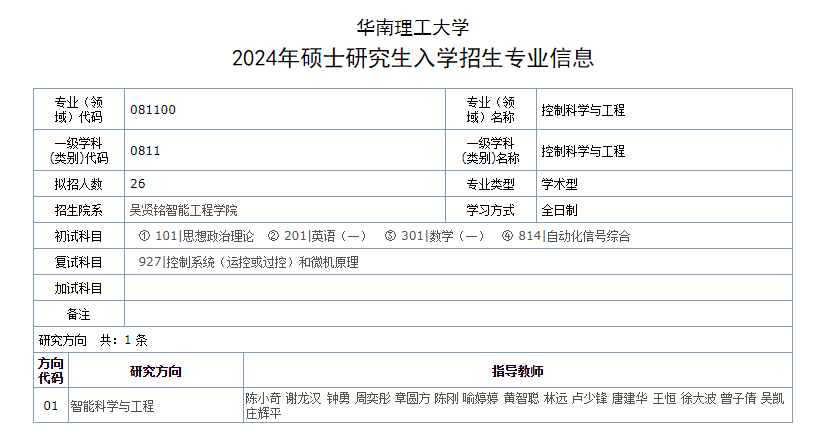Click advisor name 庄辉平
819x444 pixels.
pyautogui.click(x=263, y=413)
